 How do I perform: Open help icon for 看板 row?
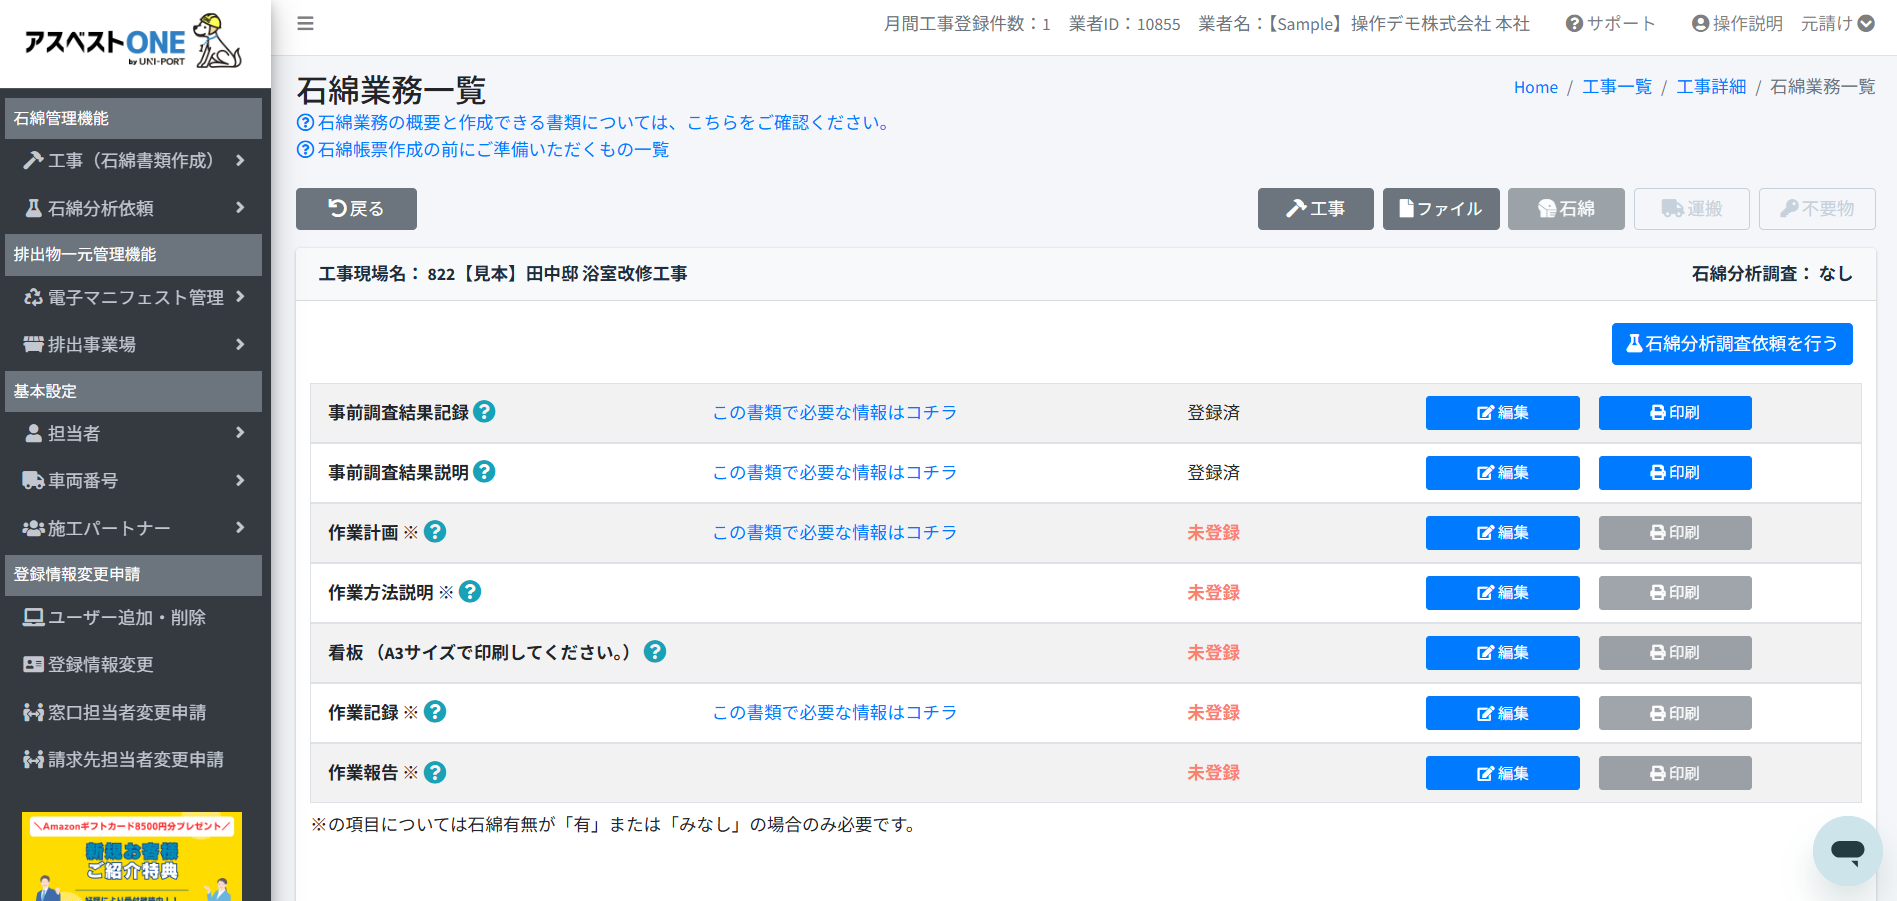(655, 652)
